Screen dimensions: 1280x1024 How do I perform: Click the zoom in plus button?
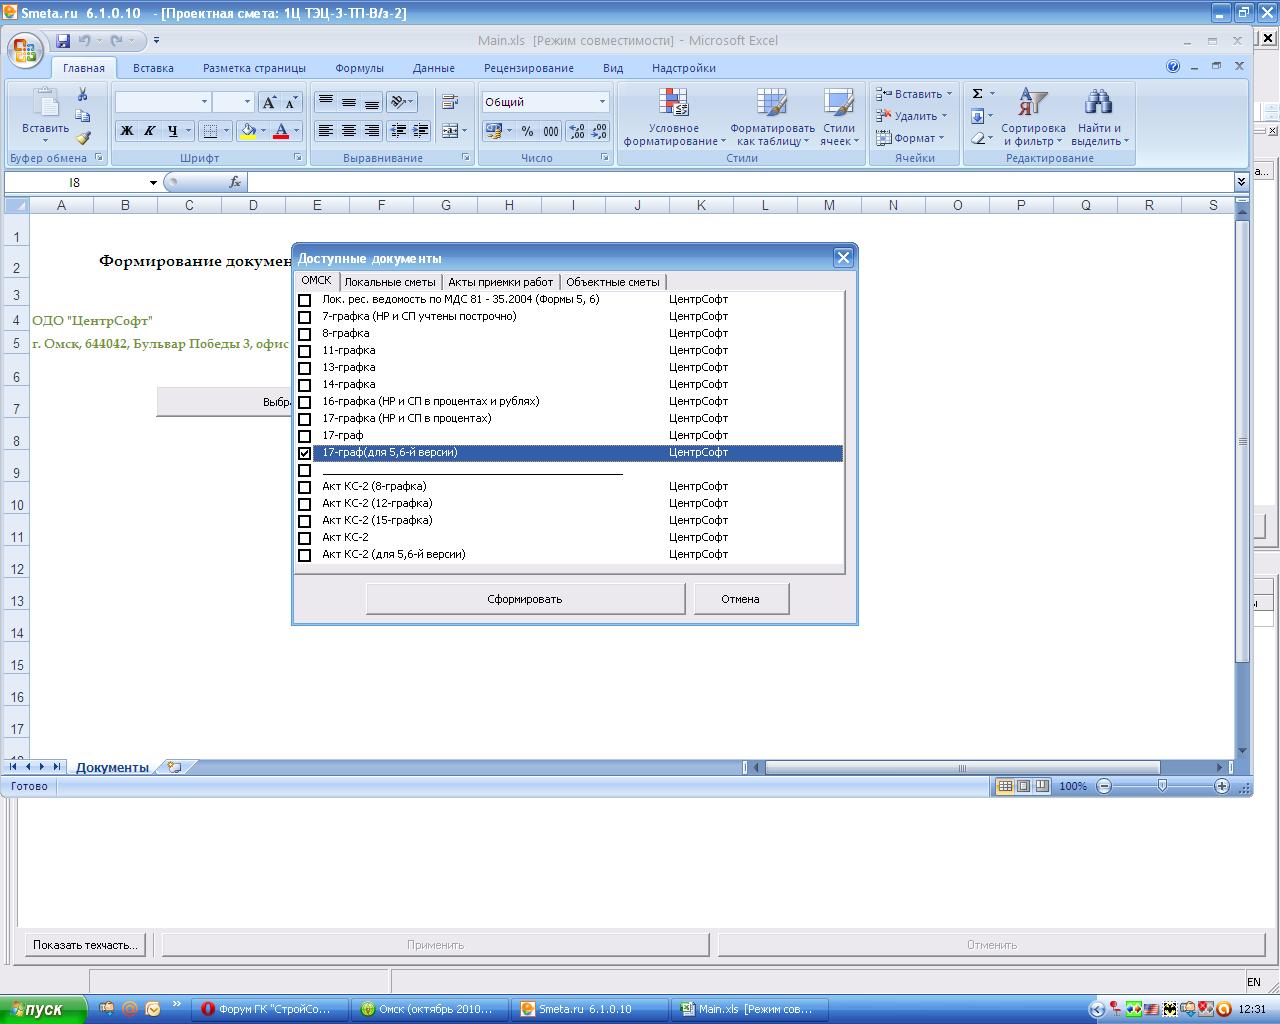click(1222, 786)
